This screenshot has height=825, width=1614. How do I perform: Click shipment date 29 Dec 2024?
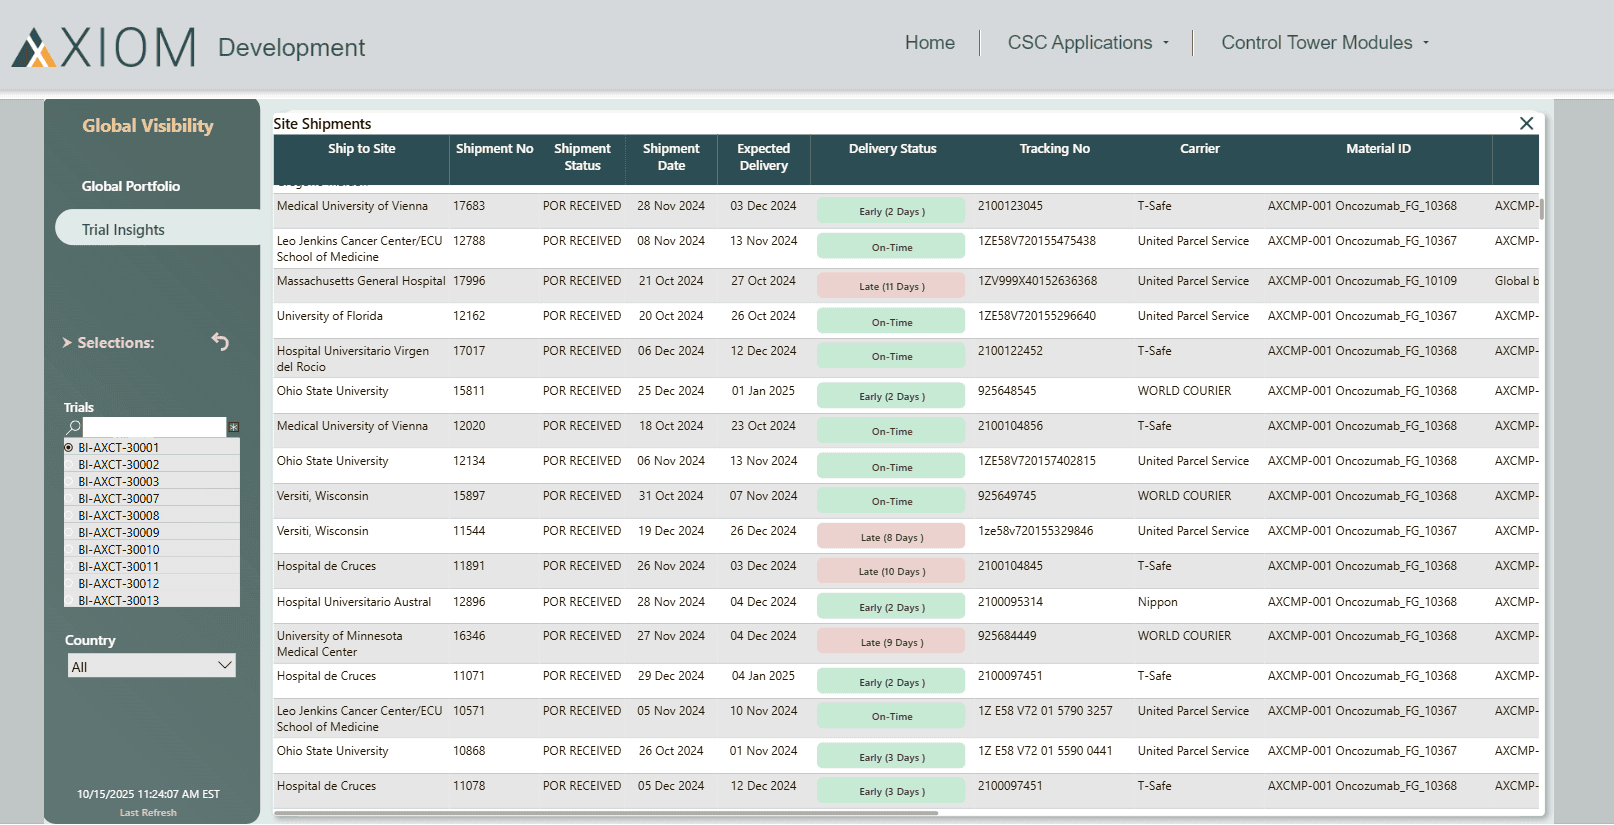tap(671, 676)
